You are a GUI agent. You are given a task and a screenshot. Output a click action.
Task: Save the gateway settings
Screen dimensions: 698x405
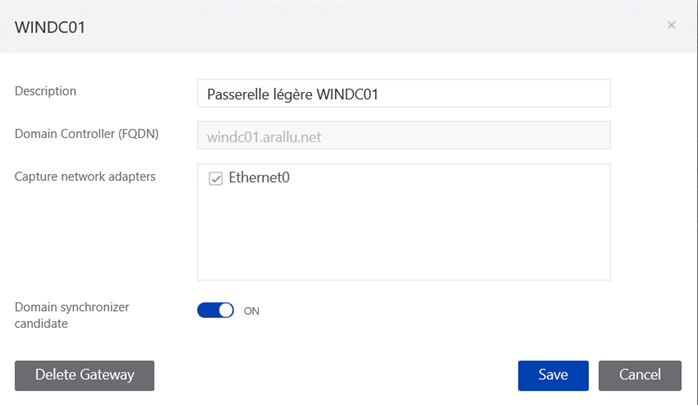(x=553, y=376)
